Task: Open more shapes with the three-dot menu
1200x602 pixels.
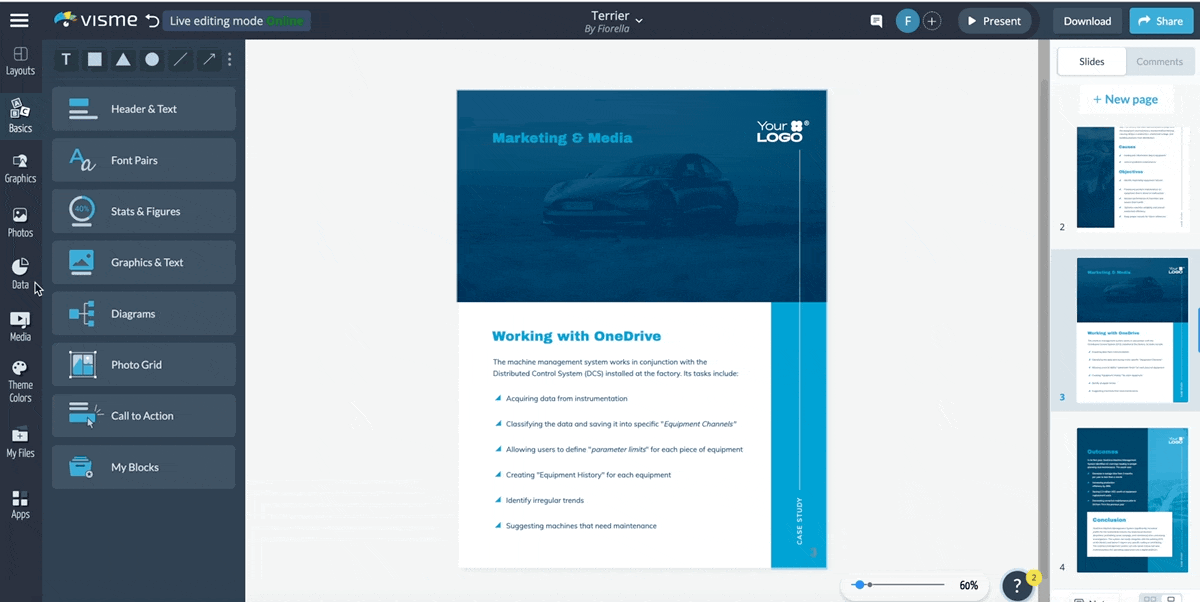Action: pos(229,59)
